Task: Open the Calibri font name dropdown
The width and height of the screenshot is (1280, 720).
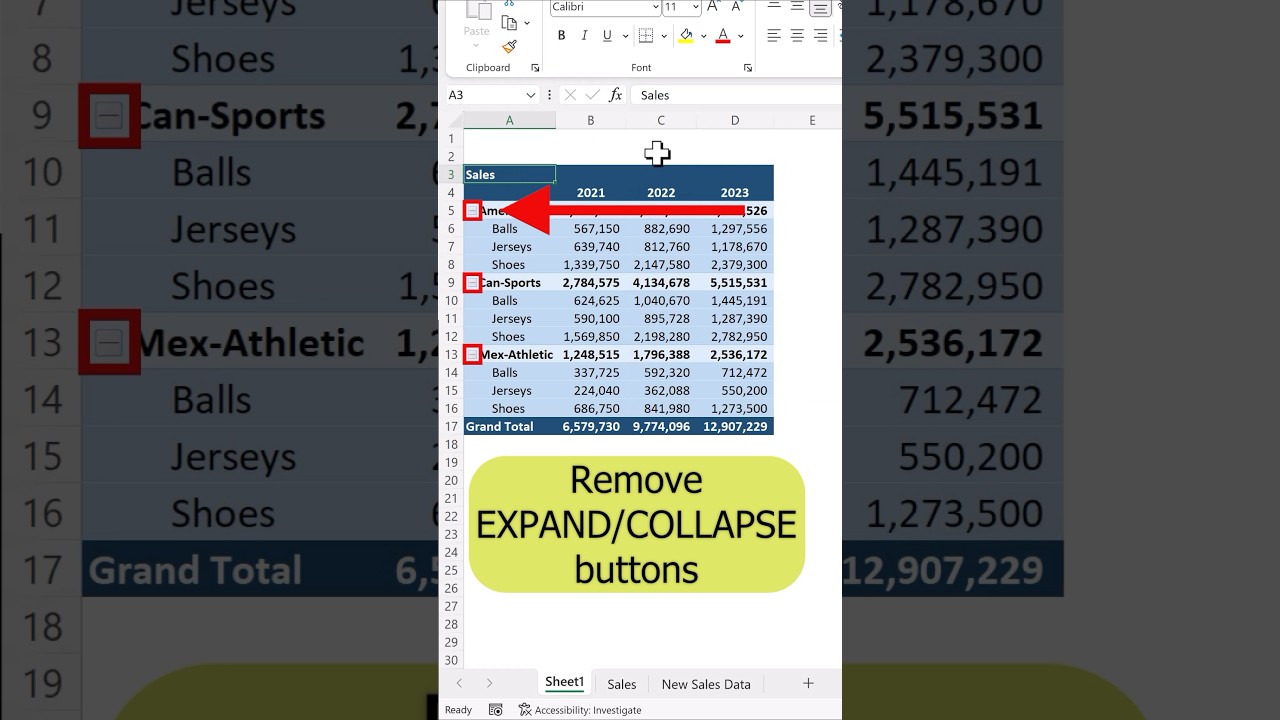Action: click(x=656, y=7)
